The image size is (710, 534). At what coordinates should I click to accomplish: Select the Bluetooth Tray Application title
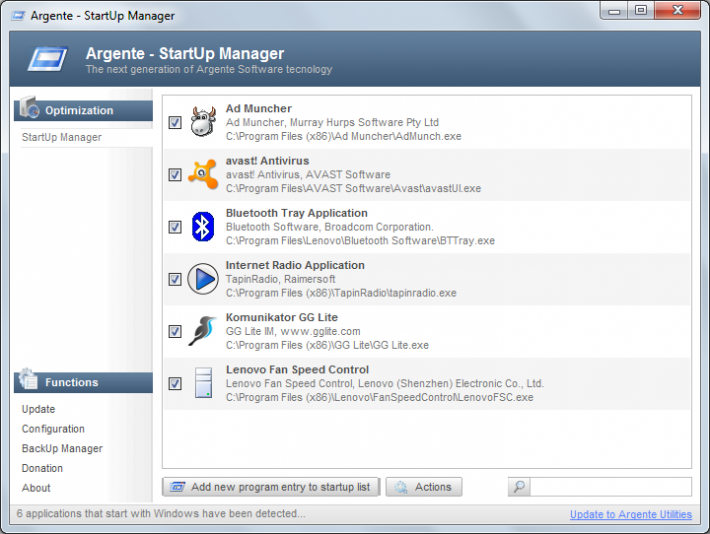point(297,213)
